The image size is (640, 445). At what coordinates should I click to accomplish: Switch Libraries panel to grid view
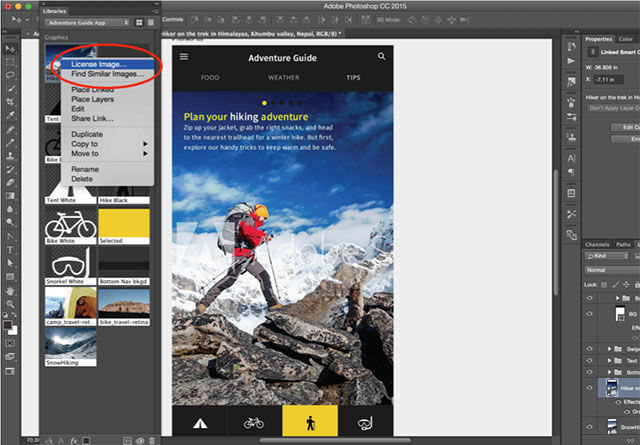coord(139,22)
